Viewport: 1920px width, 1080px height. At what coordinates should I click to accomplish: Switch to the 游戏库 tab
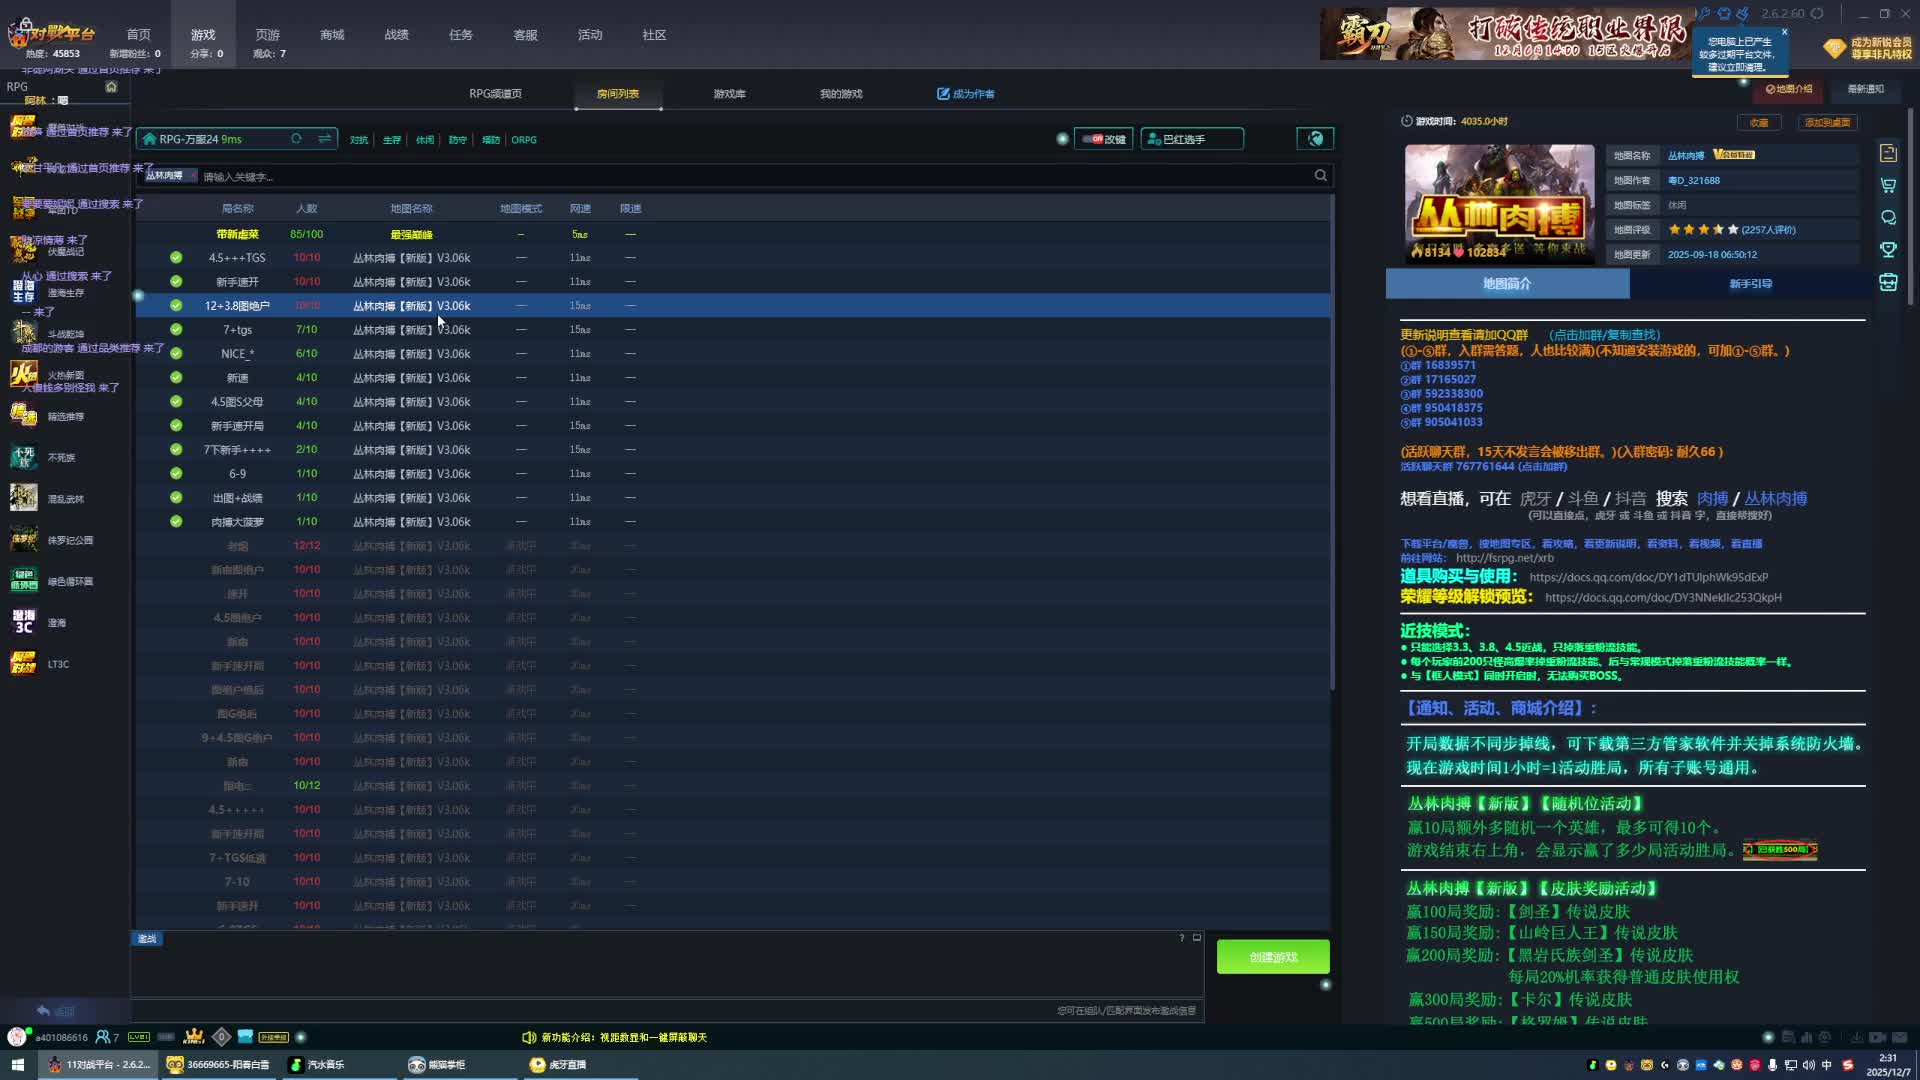tap(729, 94)
